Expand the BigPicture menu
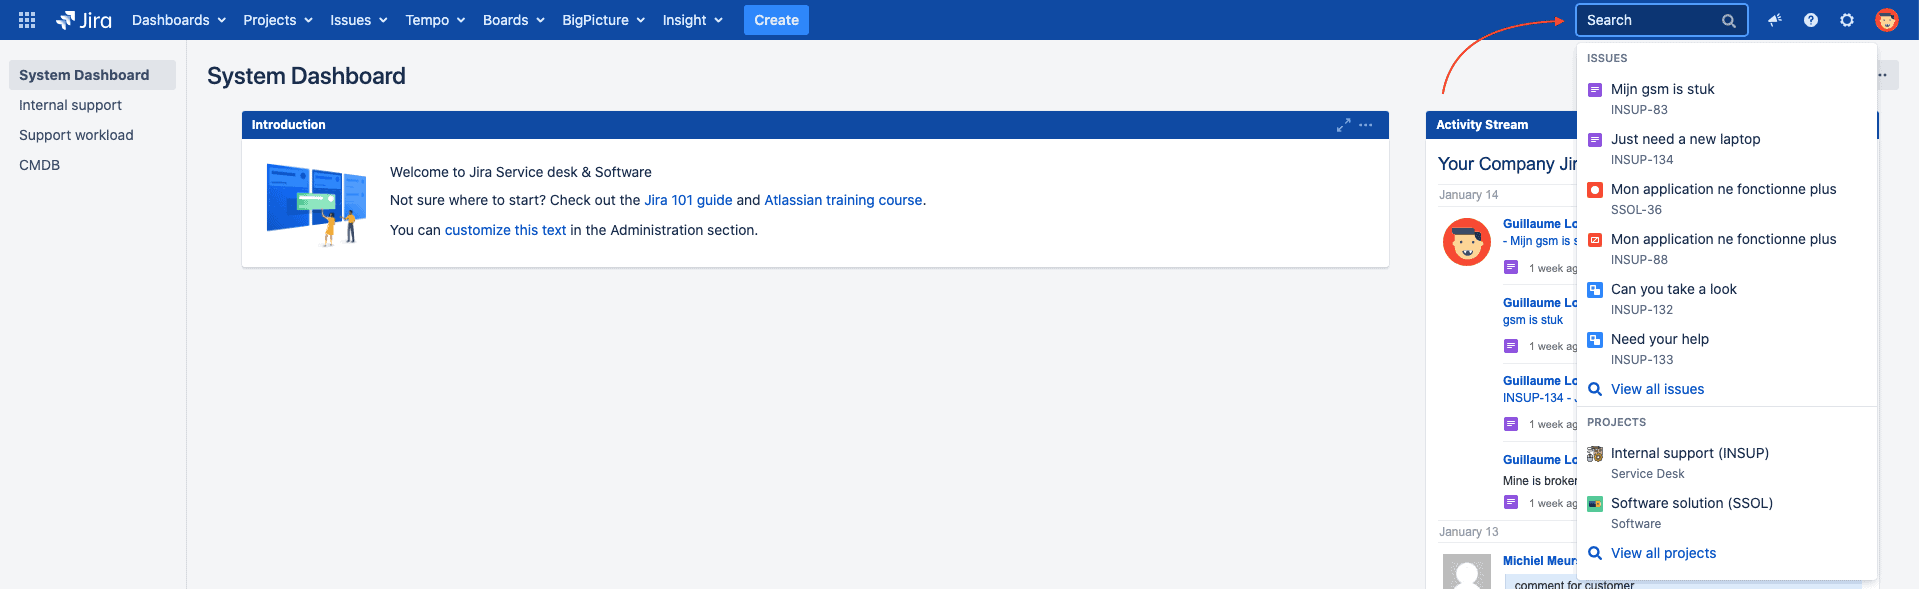The width and height of the screenshot is (1919, 589). 604,20
